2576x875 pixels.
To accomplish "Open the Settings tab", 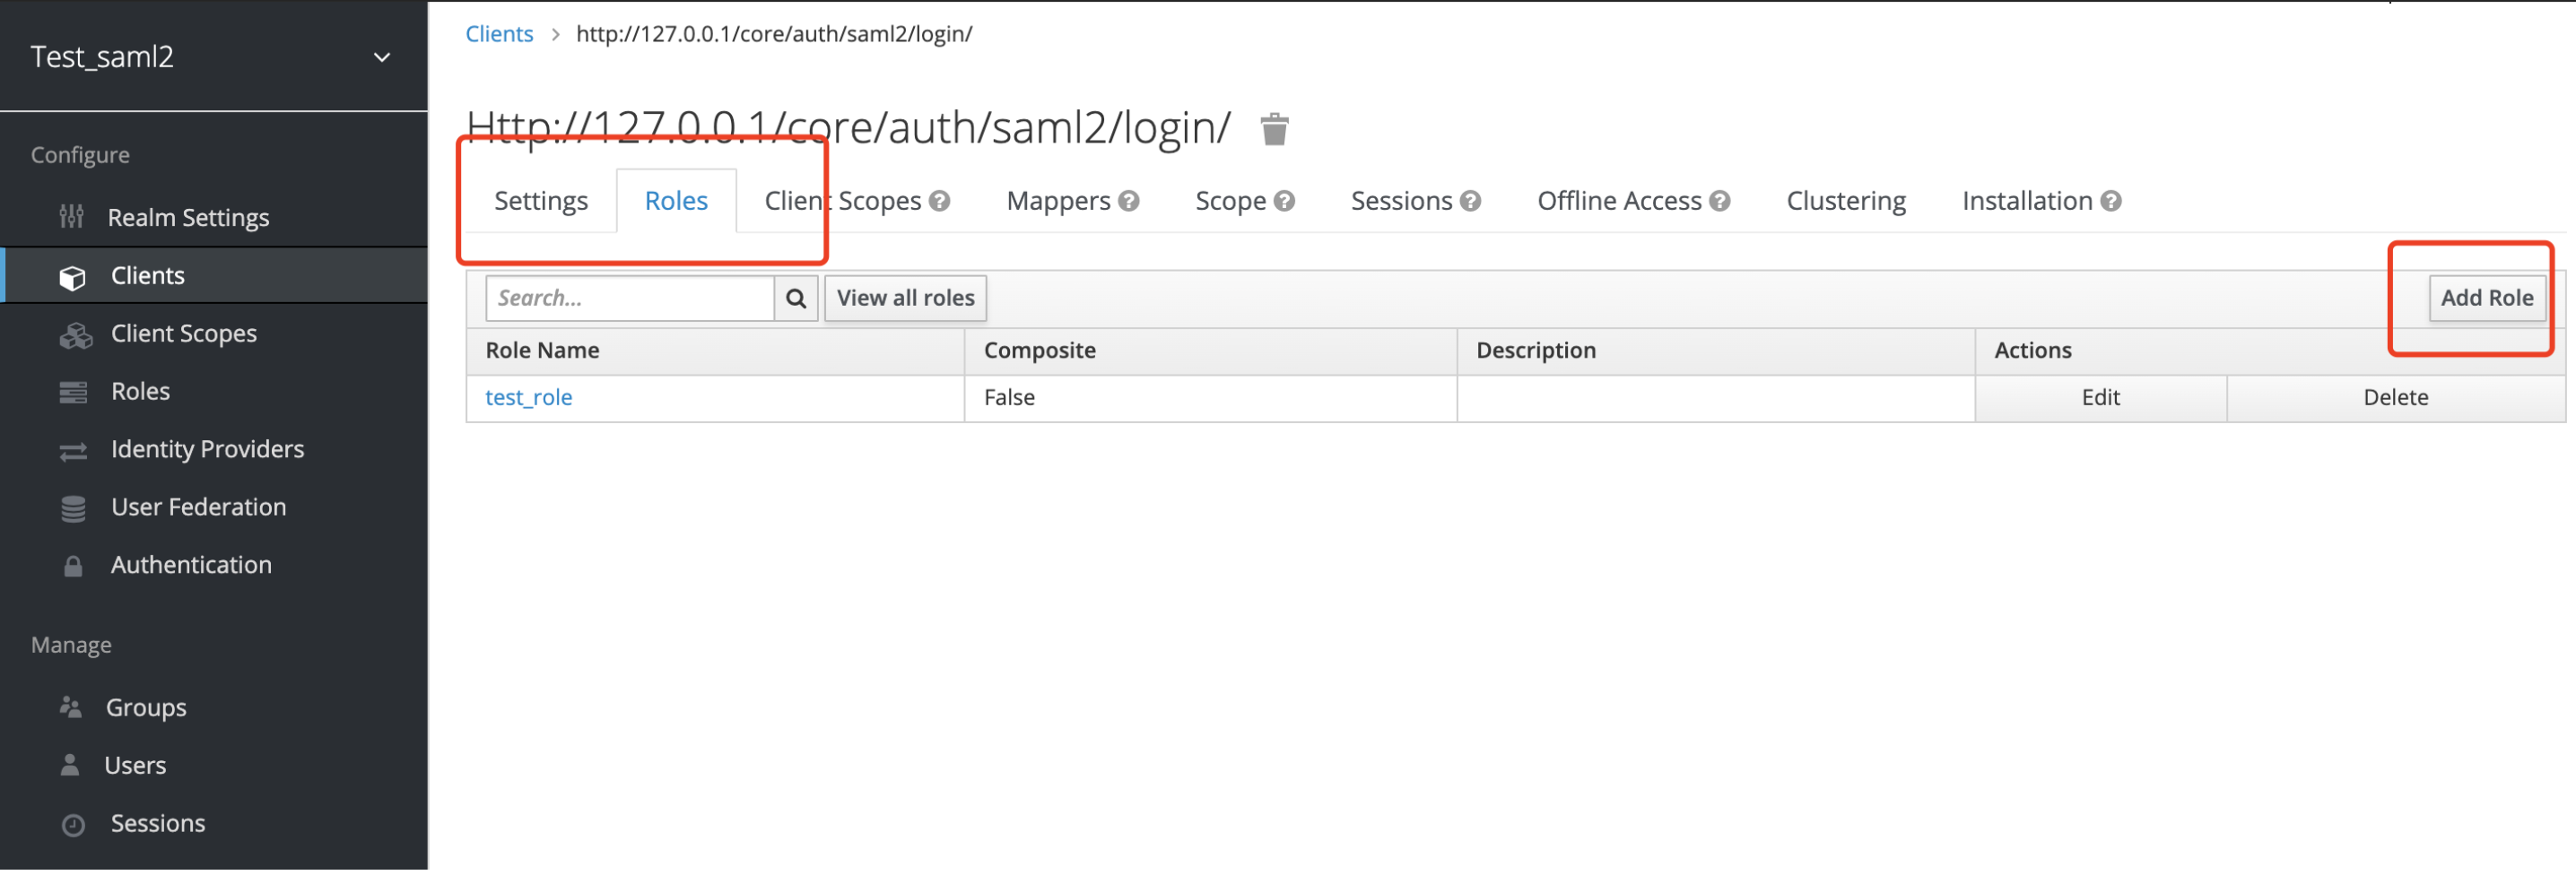I will pyautogui.click(x=540, y=200).
